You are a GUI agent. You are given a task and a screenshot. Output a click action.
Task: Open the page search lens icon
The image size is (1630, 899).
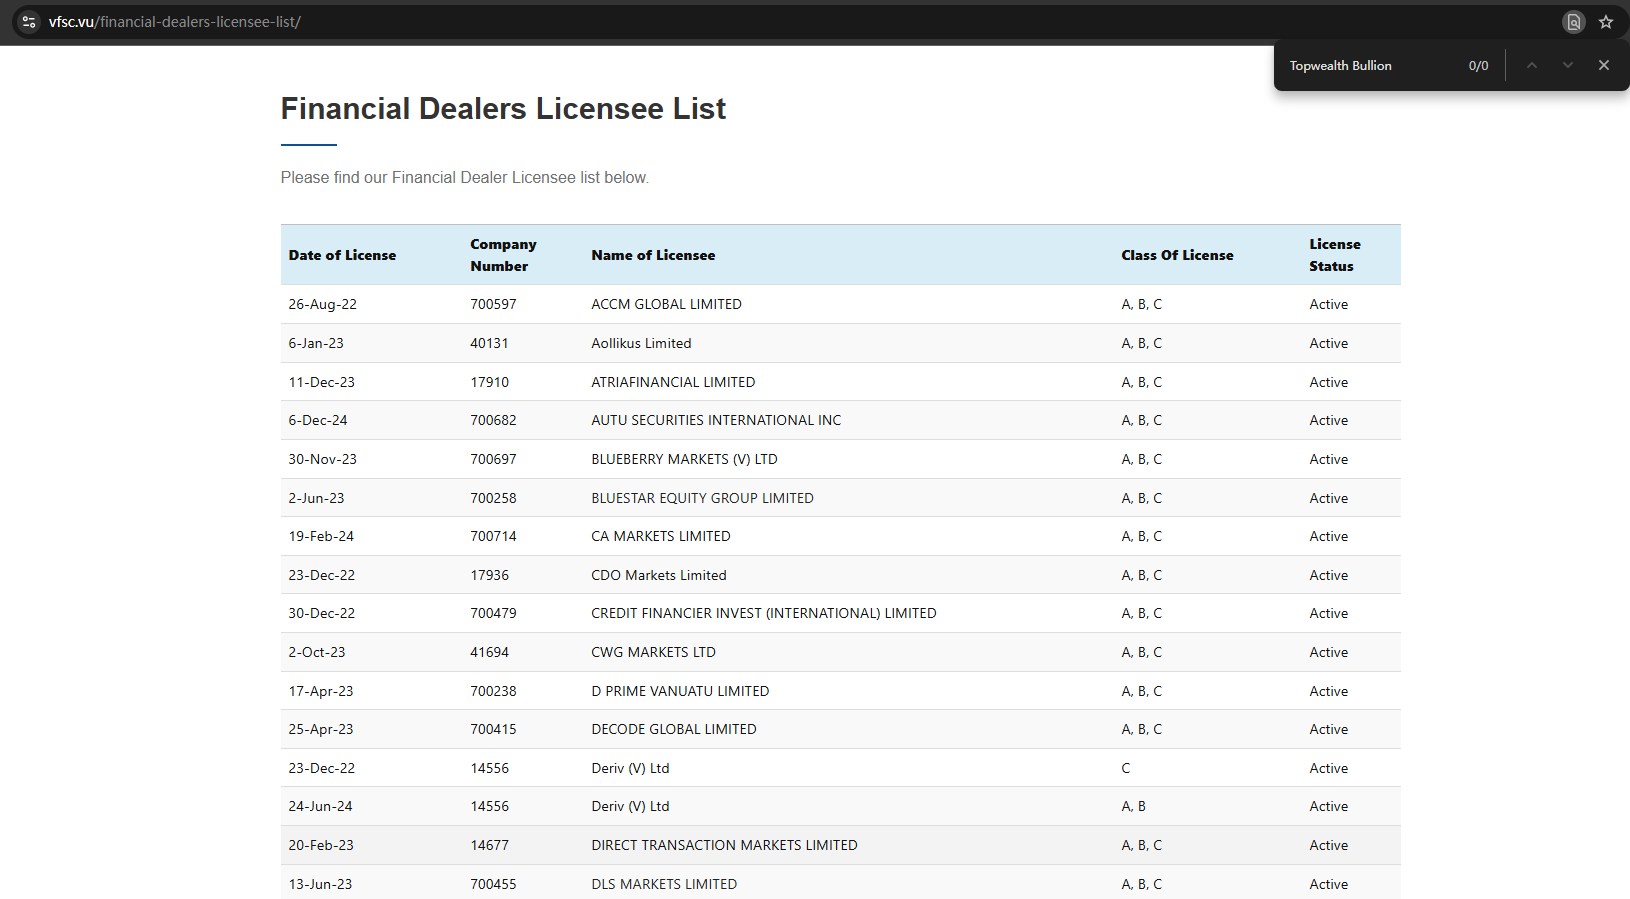point(1574,22)
